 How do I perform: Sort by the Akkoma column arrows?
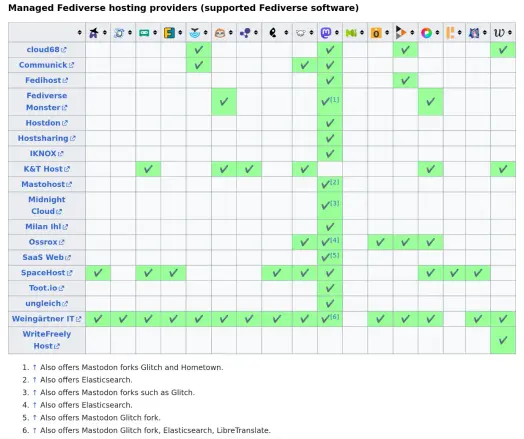105,32
